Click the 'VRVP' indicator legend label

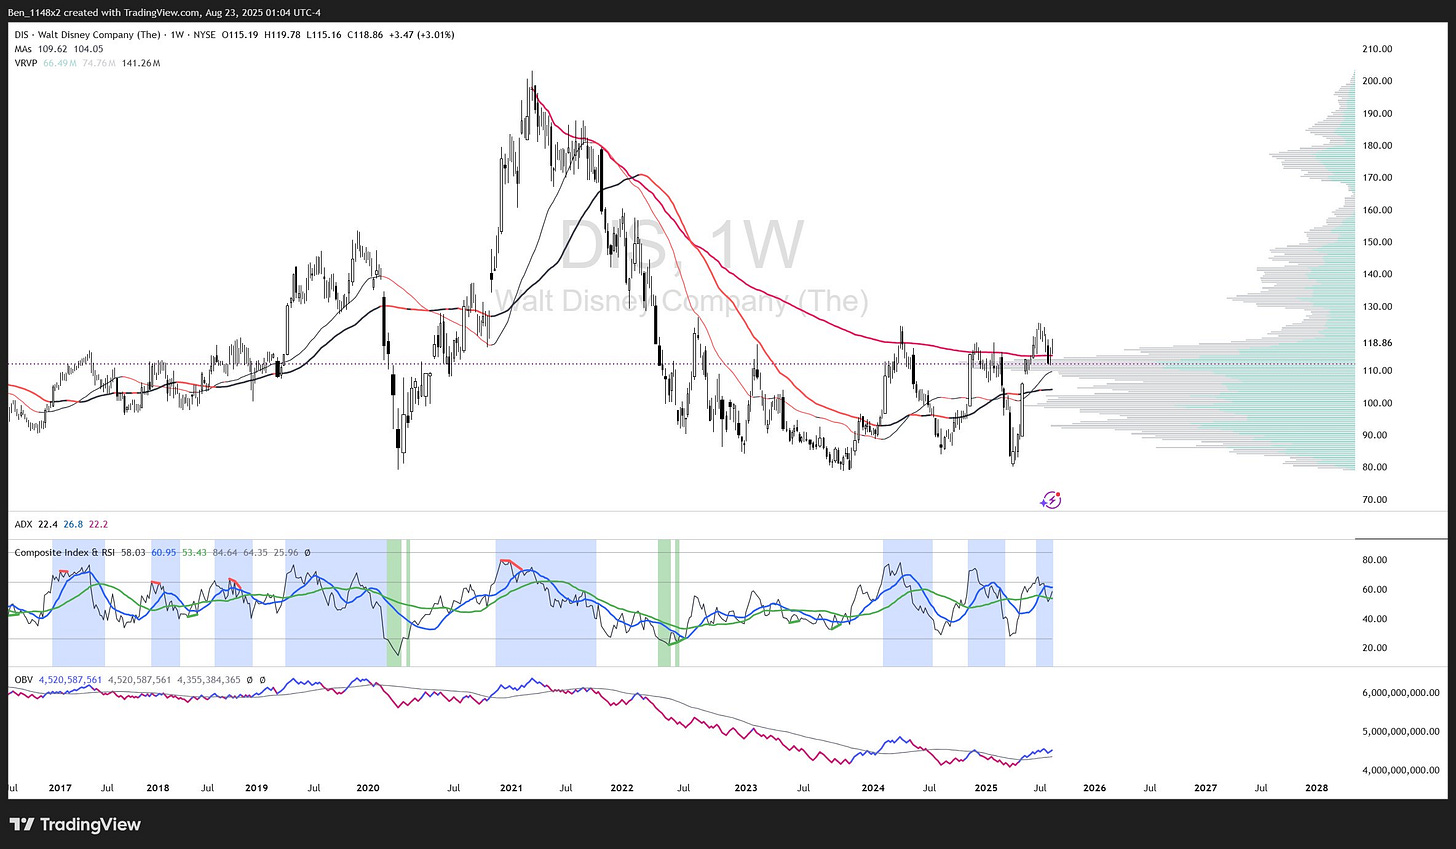(26, 63)
